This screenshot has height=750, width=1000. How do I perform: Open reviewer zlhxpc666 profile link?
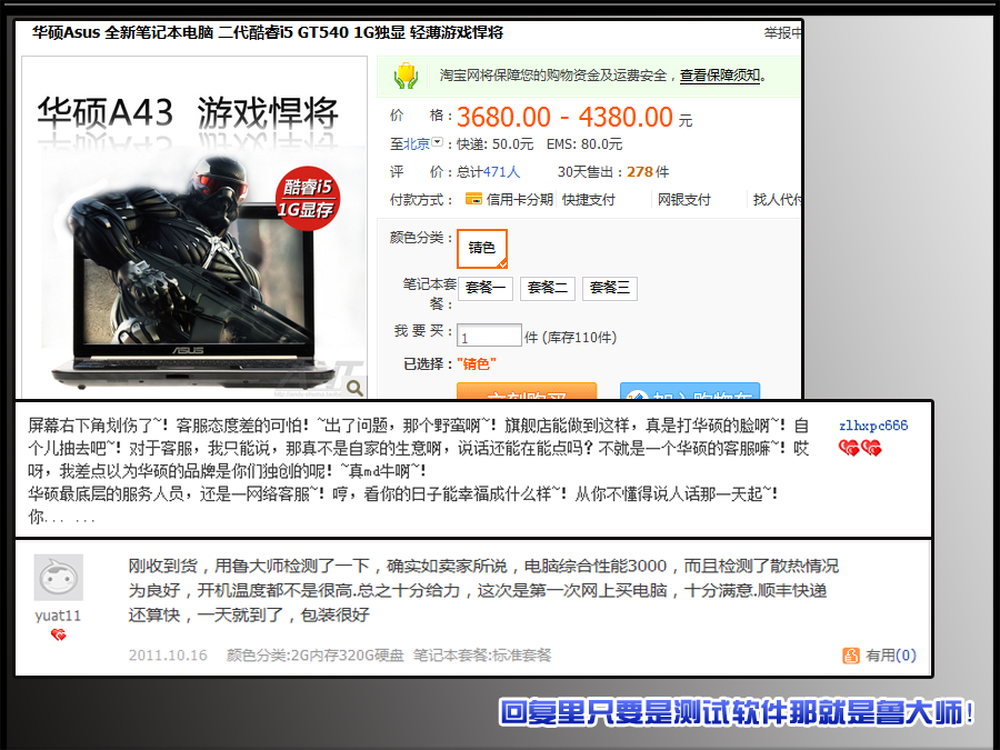click(x=873, y=426)
